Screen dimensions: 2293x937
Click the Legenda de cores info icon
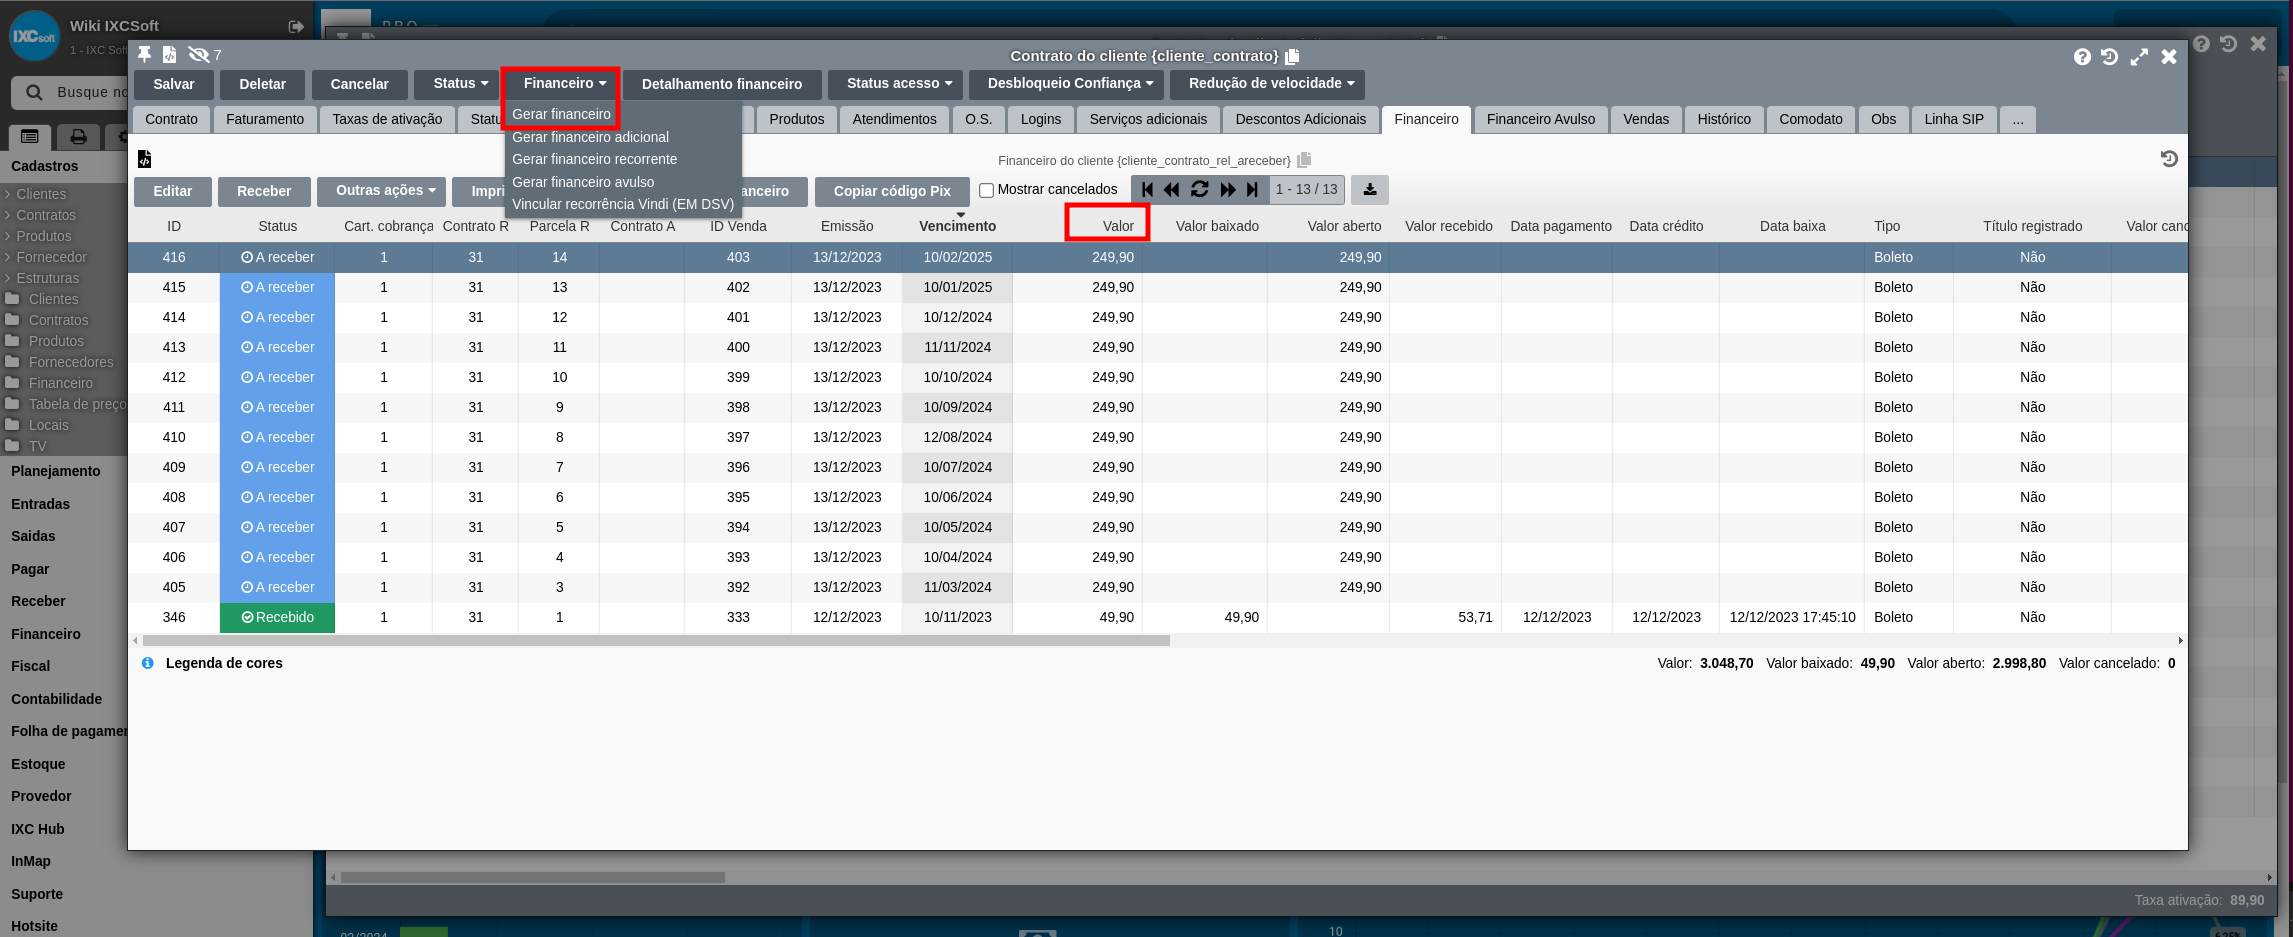pyautogui.click(x=148, y=663)
